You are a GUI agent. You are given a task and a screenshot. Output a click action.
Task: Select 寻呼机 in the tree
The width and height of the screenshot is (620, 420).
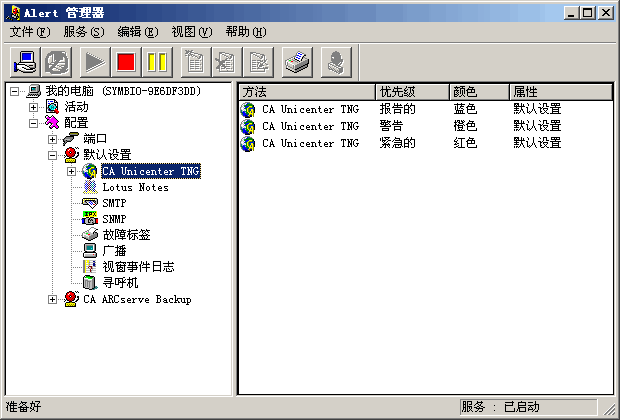tap(120, 283)
